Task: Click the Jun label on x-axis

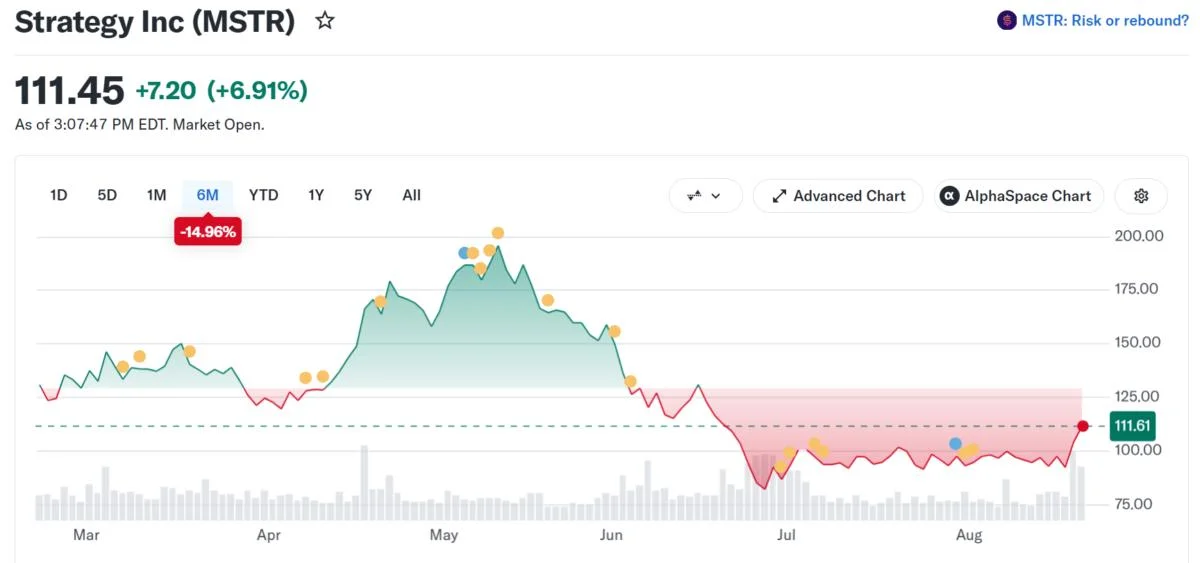Action: [x=611, y=535]
